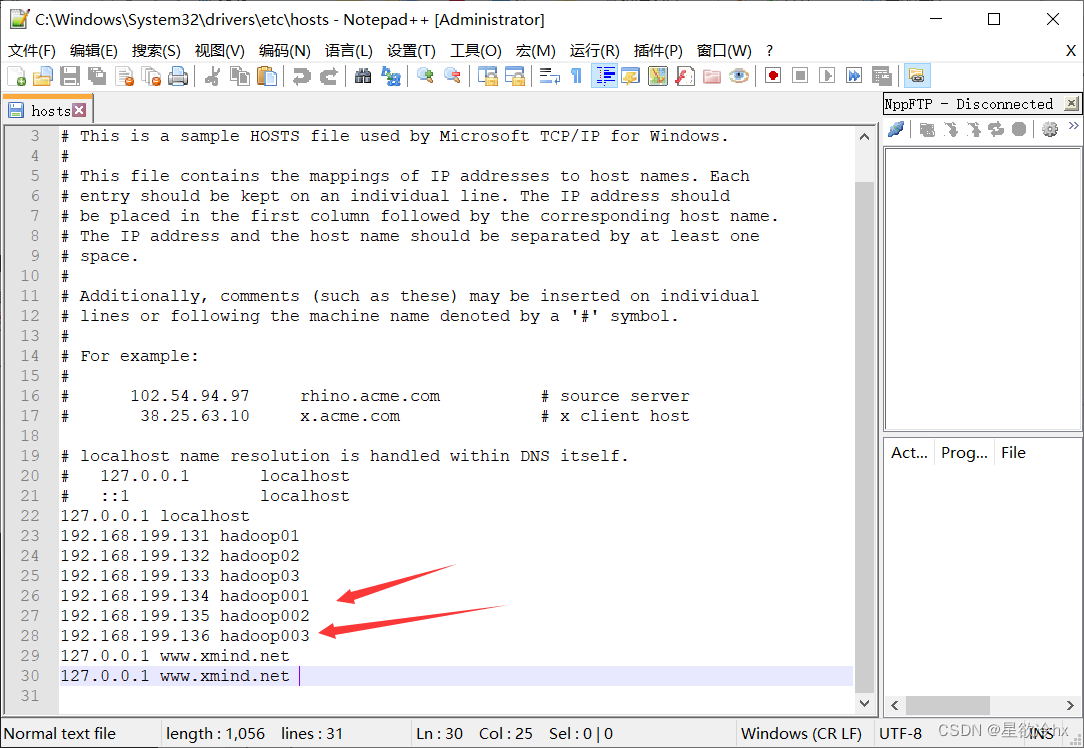The width and height of the screenshot is (1084, 748).
Task: Open the ? help menu
Action: (x=769, y=50)
